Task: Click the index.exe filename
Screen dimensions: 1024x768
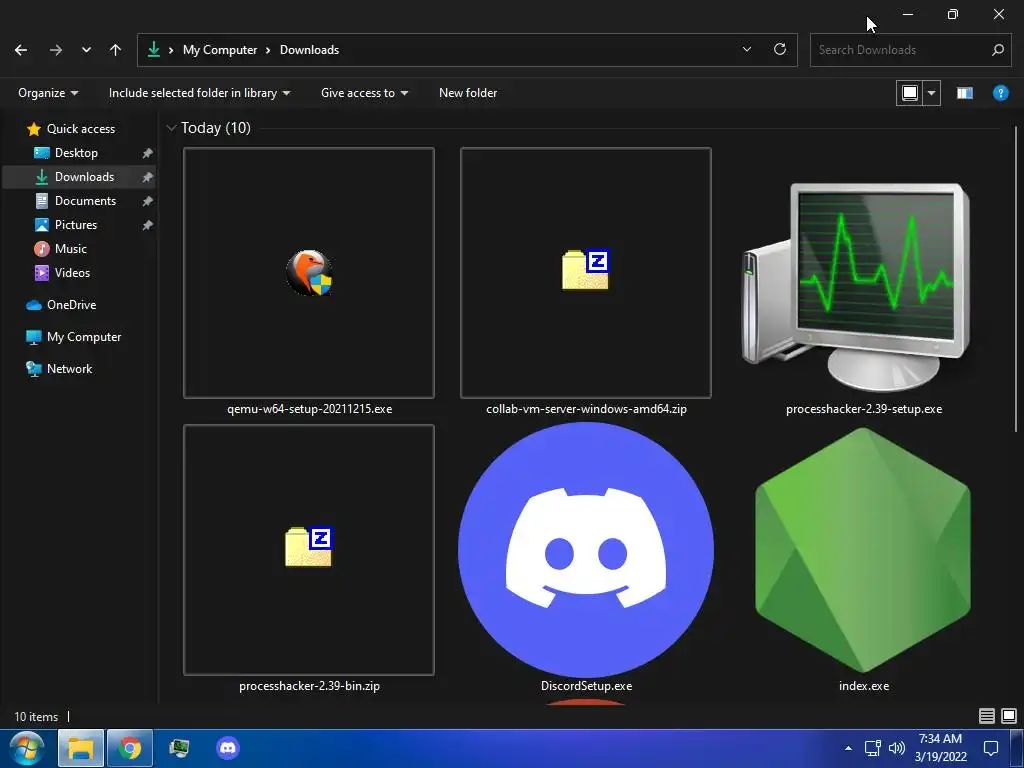Action: coord(864,686)
